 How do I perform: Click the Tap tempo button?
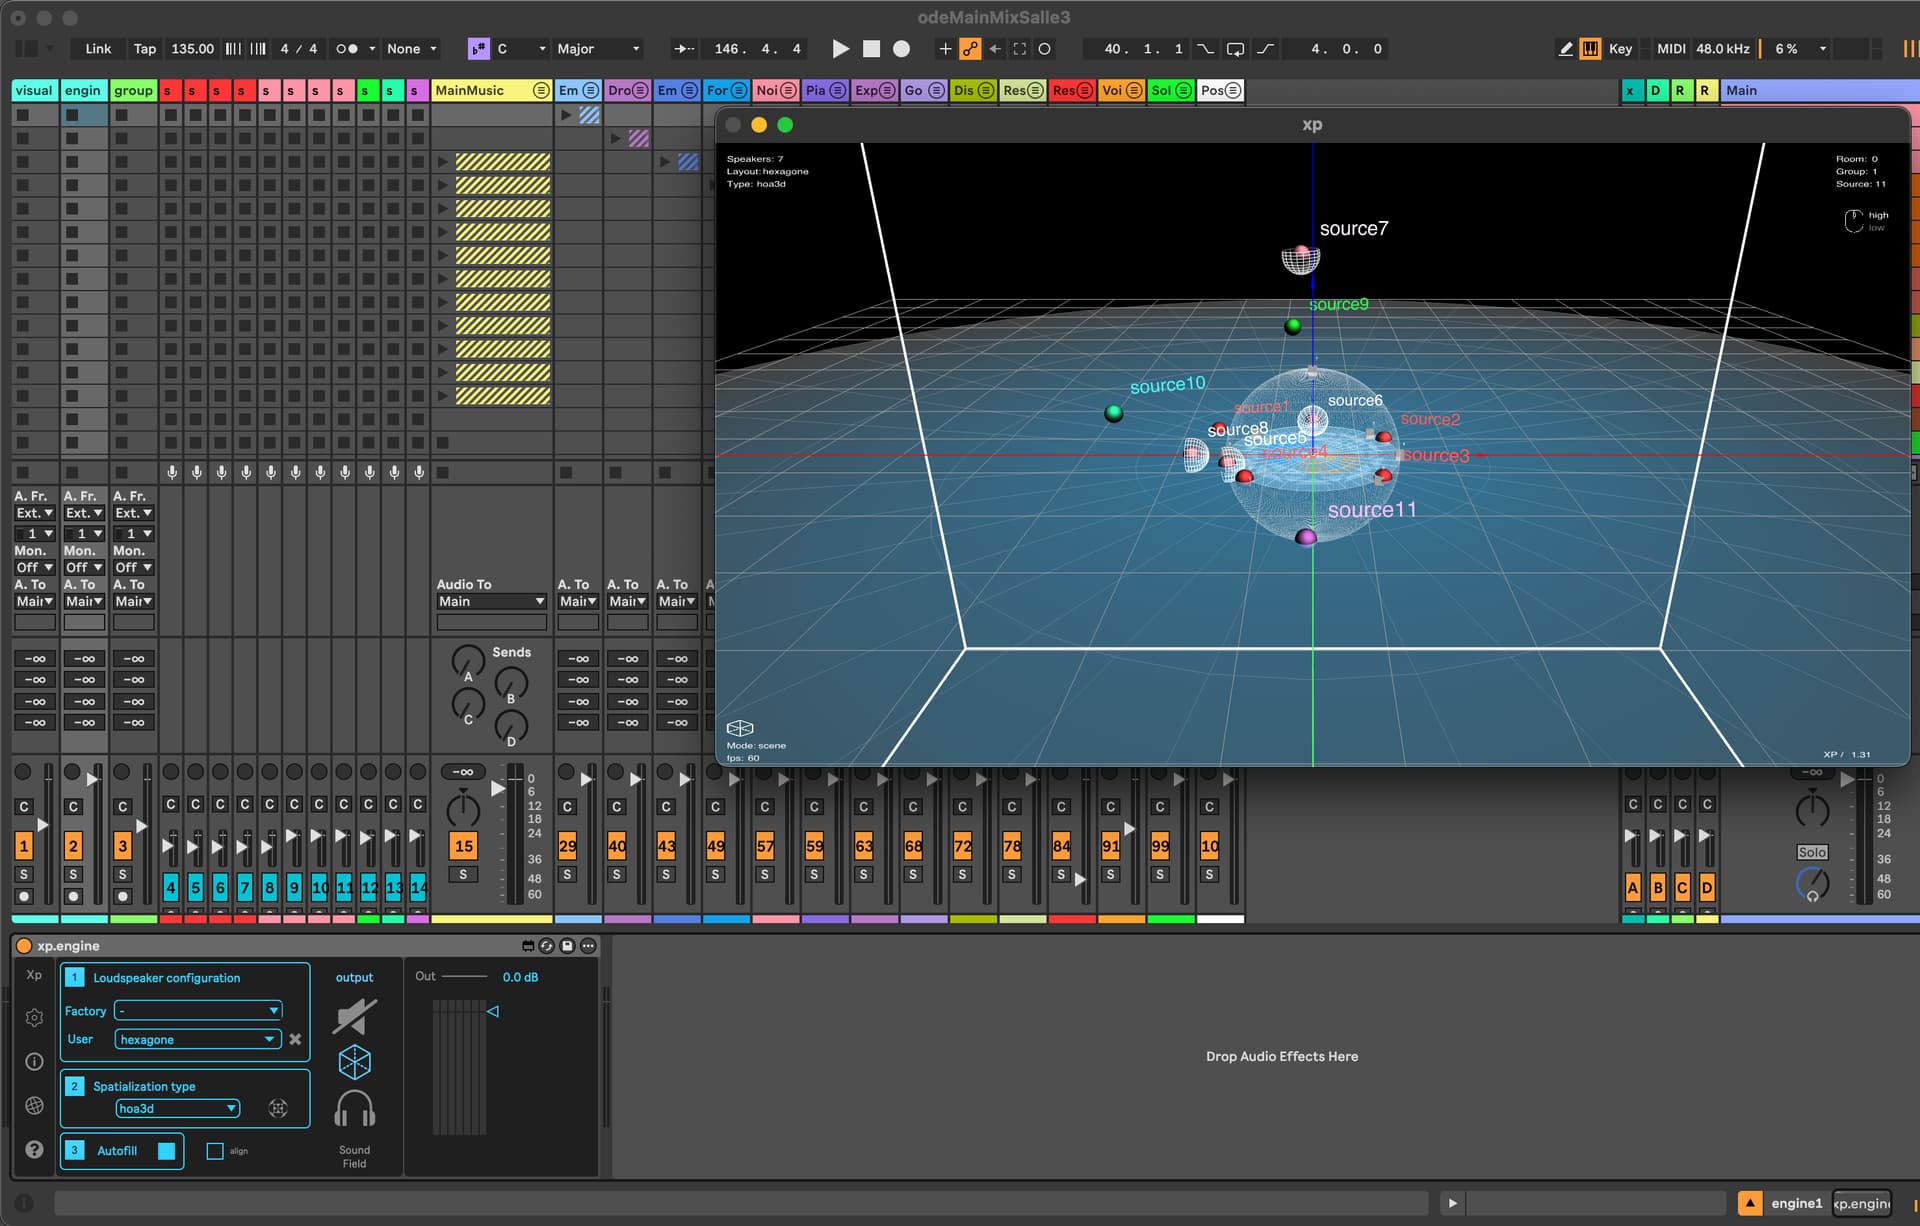point(145,49)
